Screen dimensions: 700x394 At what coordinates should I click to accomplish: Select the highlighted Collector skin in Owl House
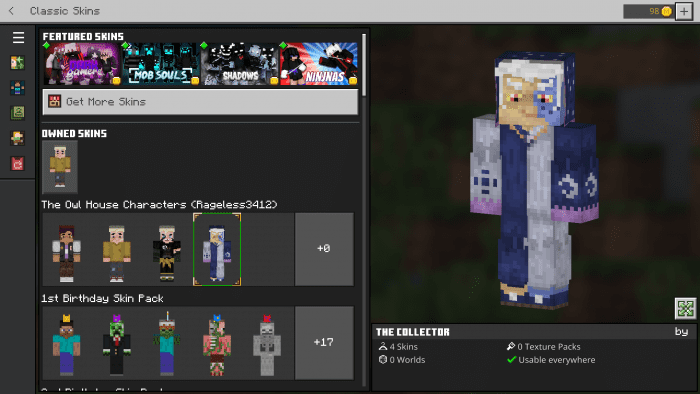[x=217, y=249]
